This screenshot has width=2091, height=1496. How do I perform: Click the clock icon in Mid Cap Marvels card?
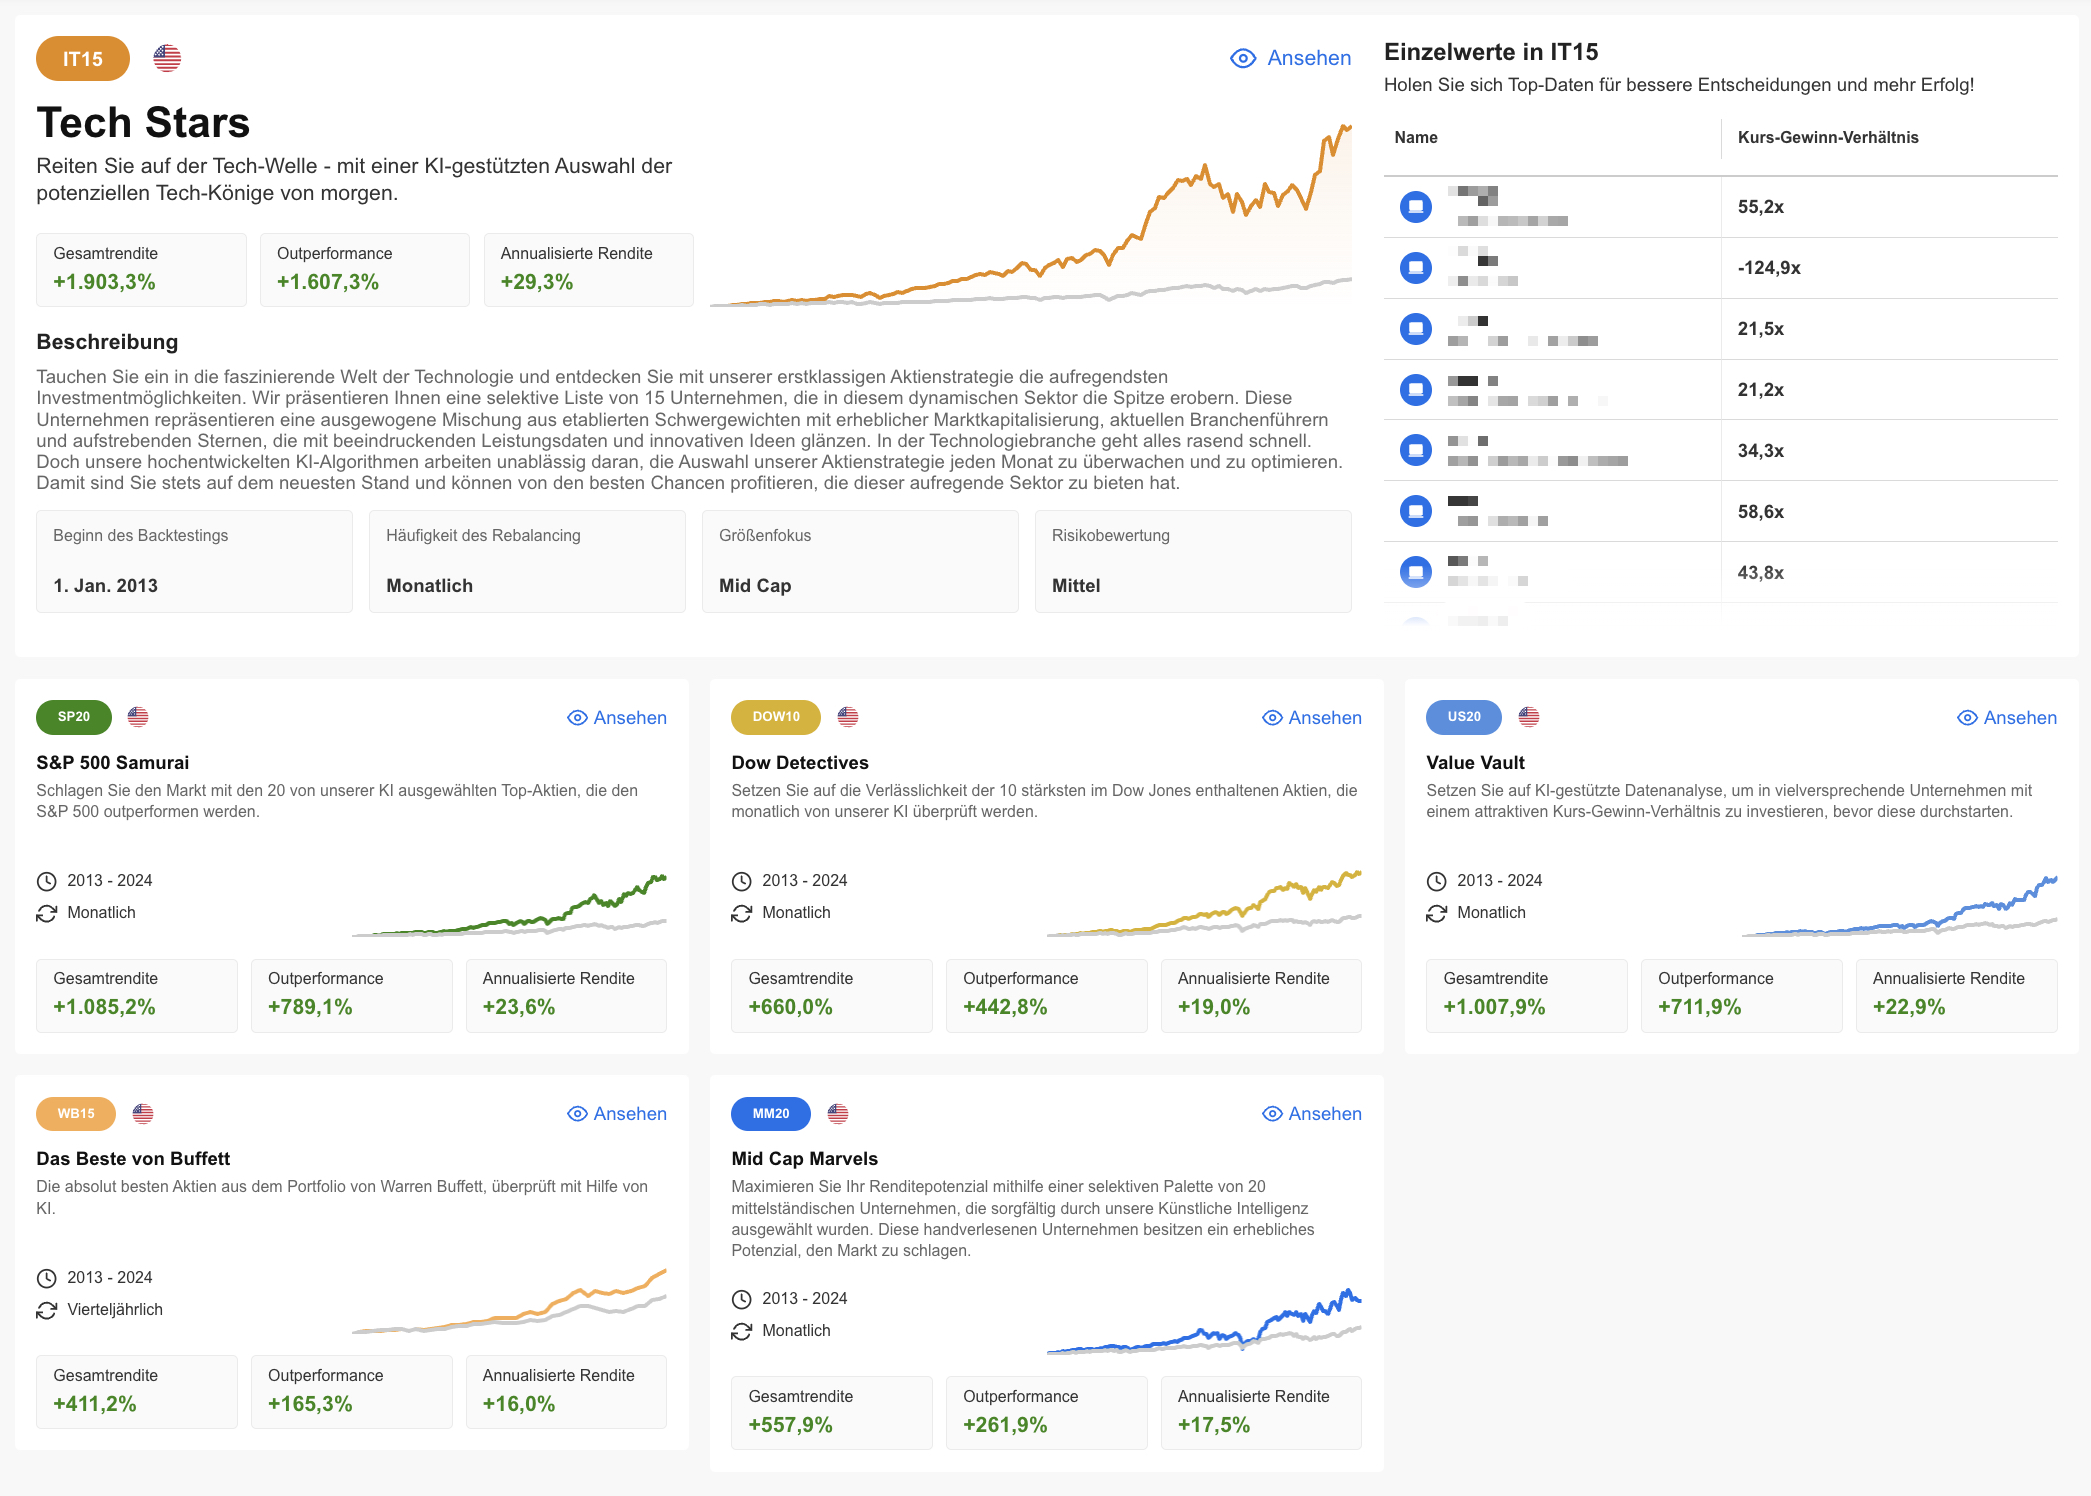click(742, 1299)
